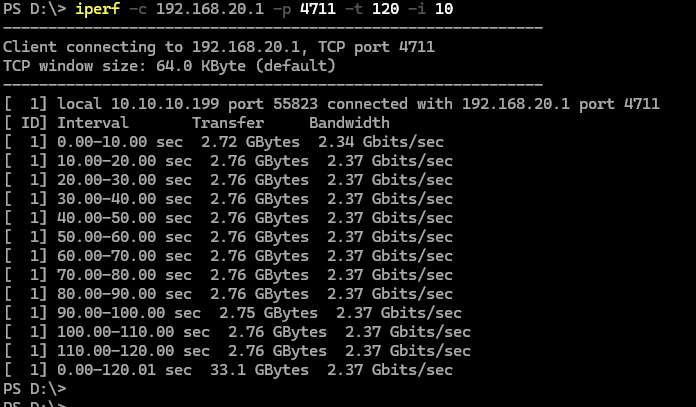This screenshot has height=407, width=696.
Task: Click the duration value 120 in command
Action: click(x=385, y=9)
